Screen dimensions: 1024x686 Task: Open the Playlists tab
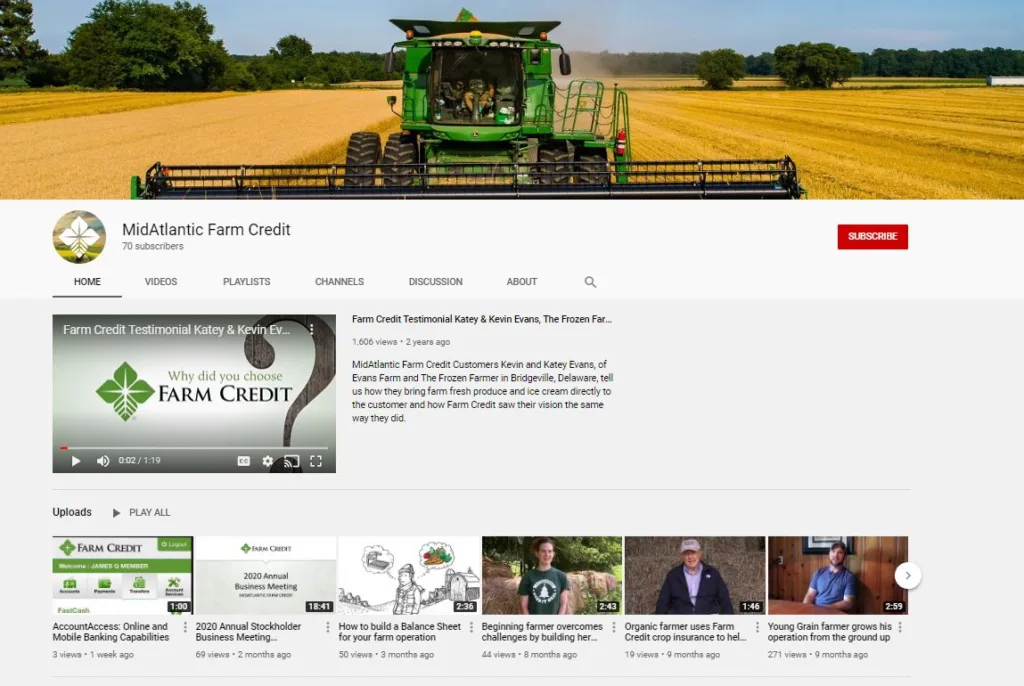coord(246,282)
